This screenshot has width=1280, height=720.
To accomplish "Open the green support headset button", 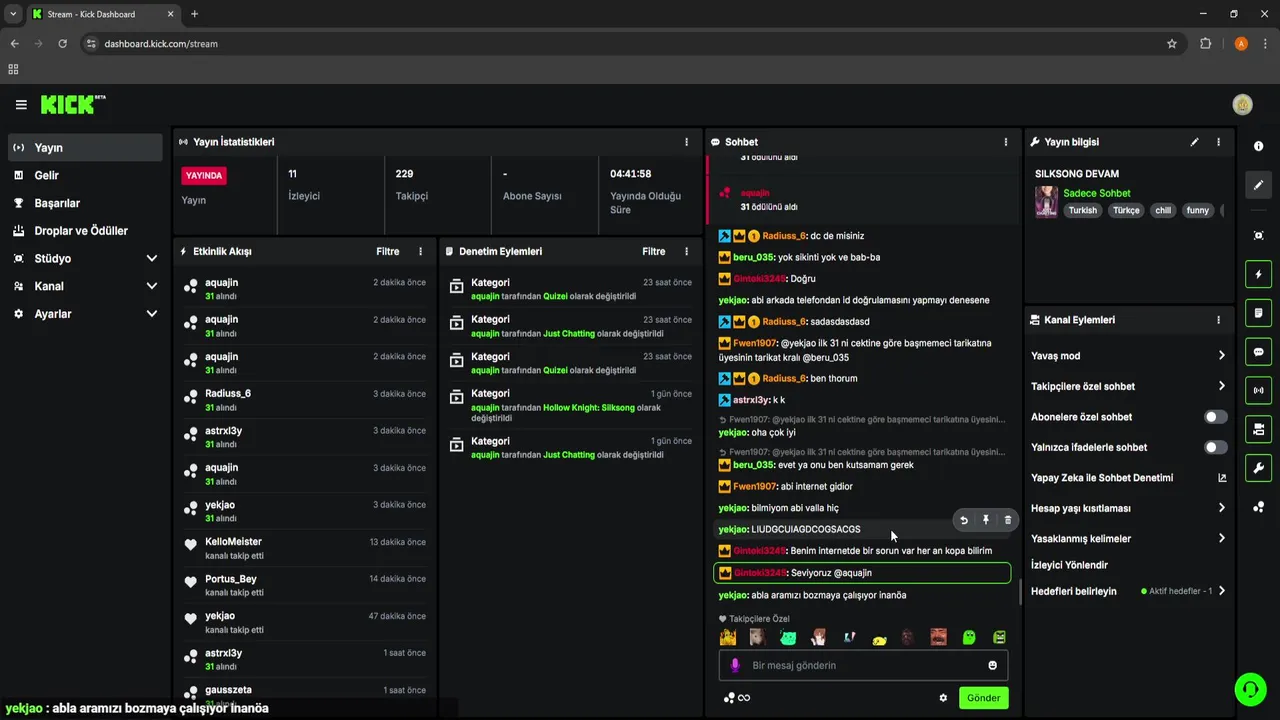I will pyautogui.click(x=1249, y=689).
